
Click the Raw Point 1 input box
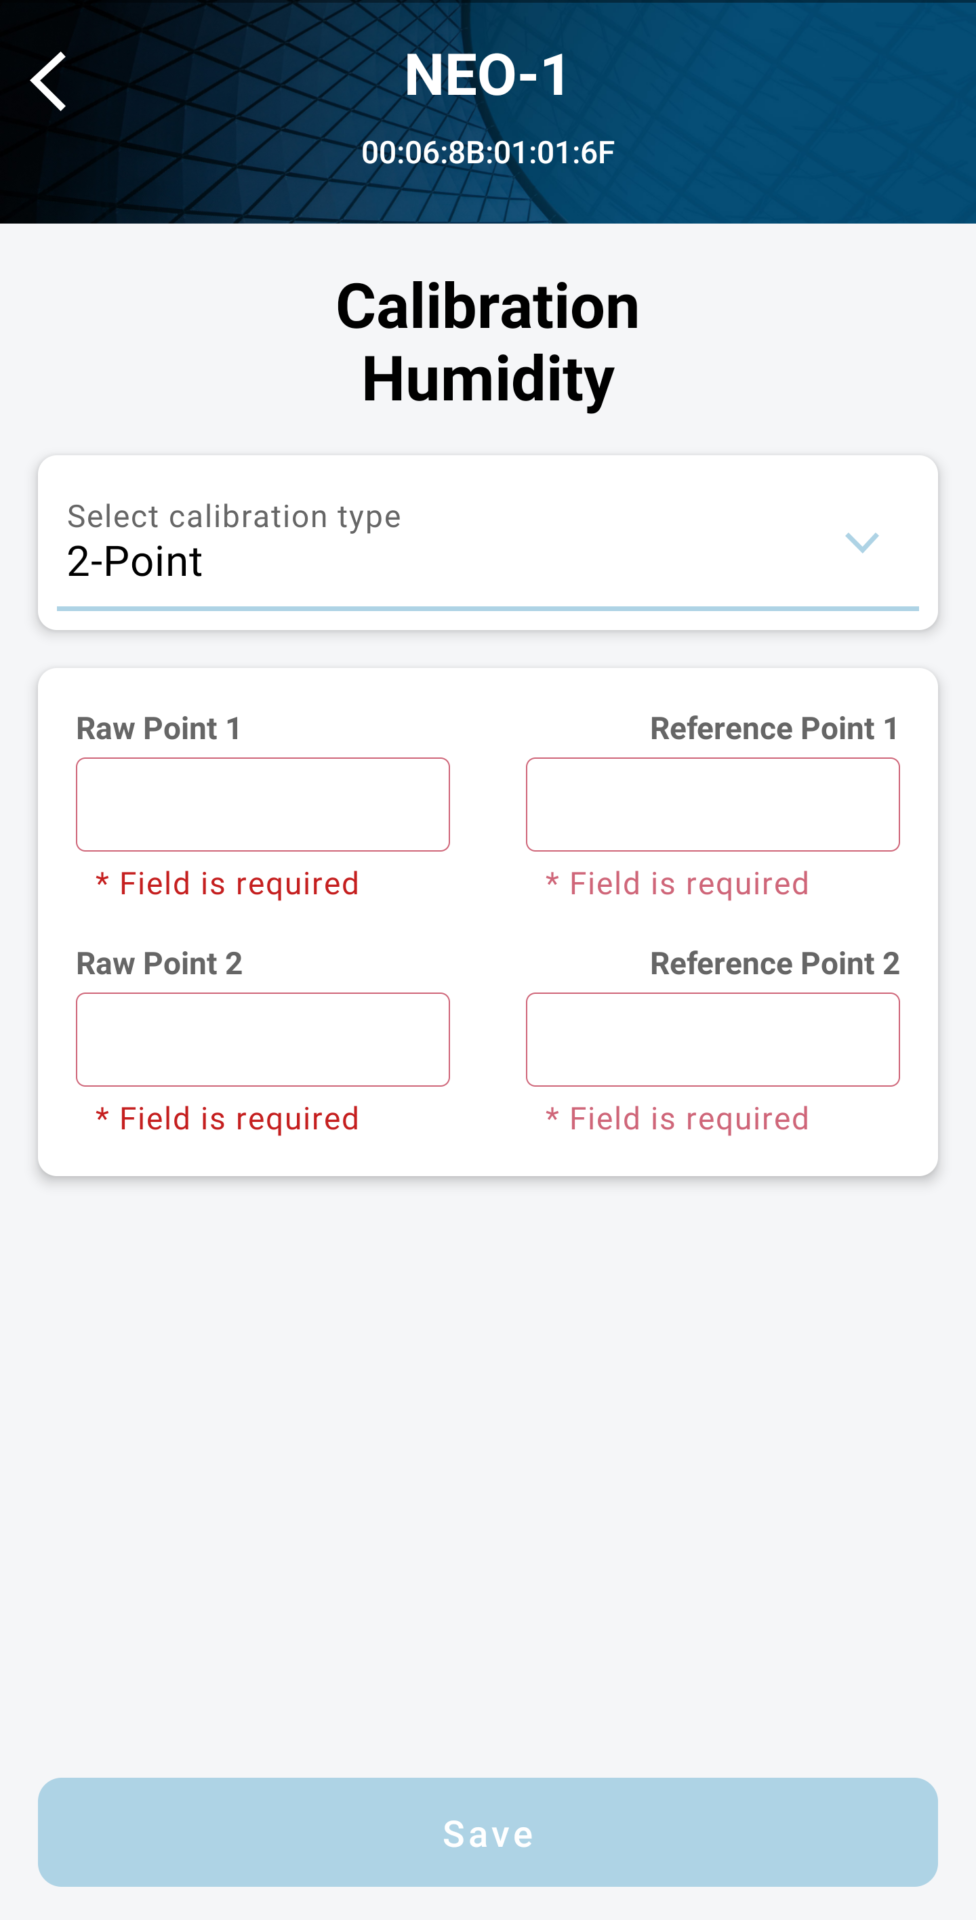click(x=262, y=804)
